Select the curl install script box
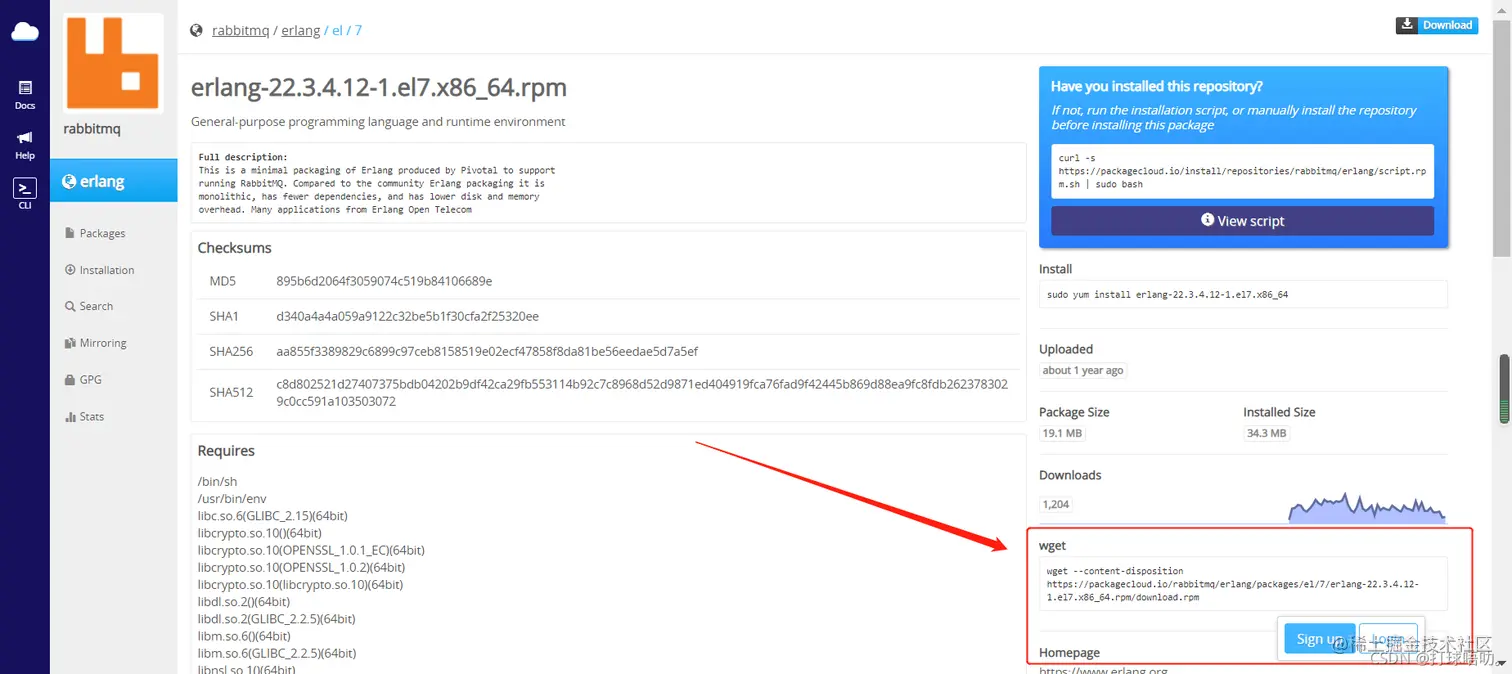The width and height of the screenshot is (1512, 674). pyautogui.click(x=1242, y=171)
